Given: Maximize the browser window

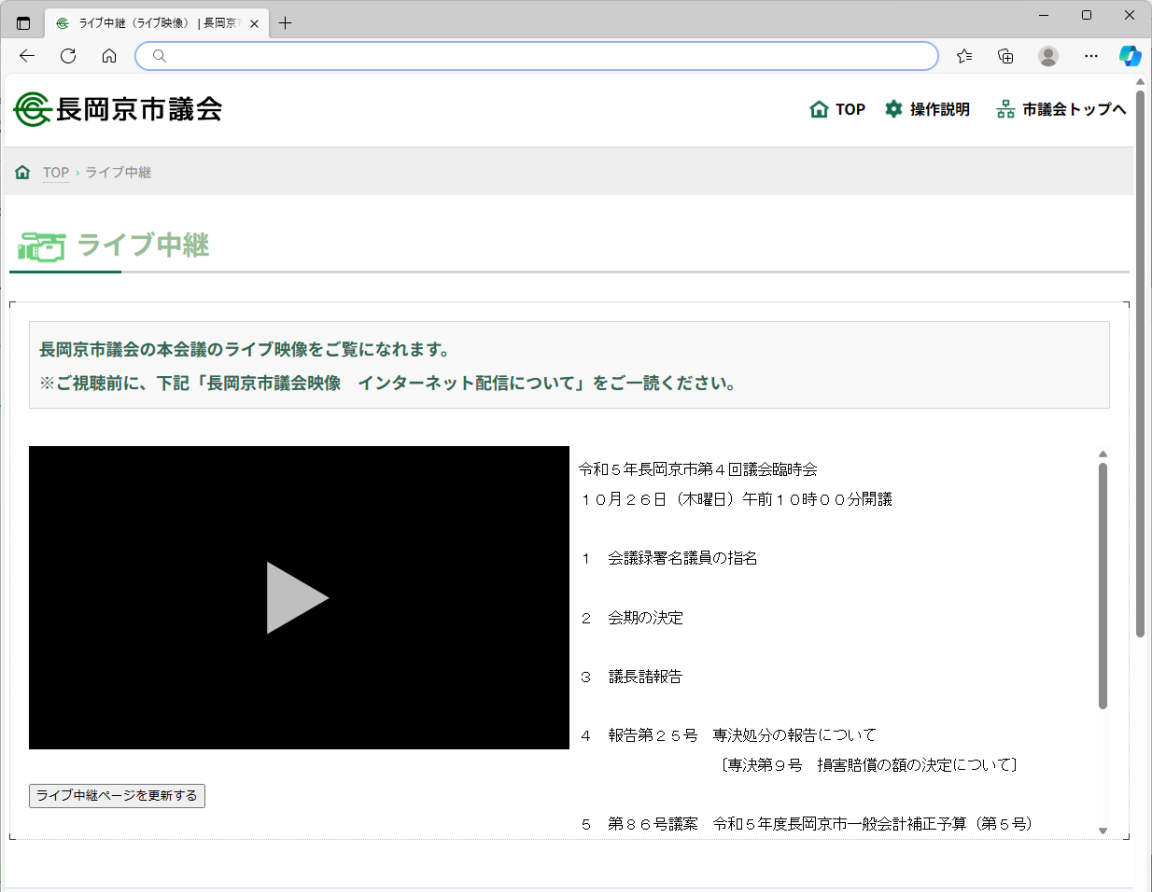Looking at the screenshot, I should tap(1087, 15).
